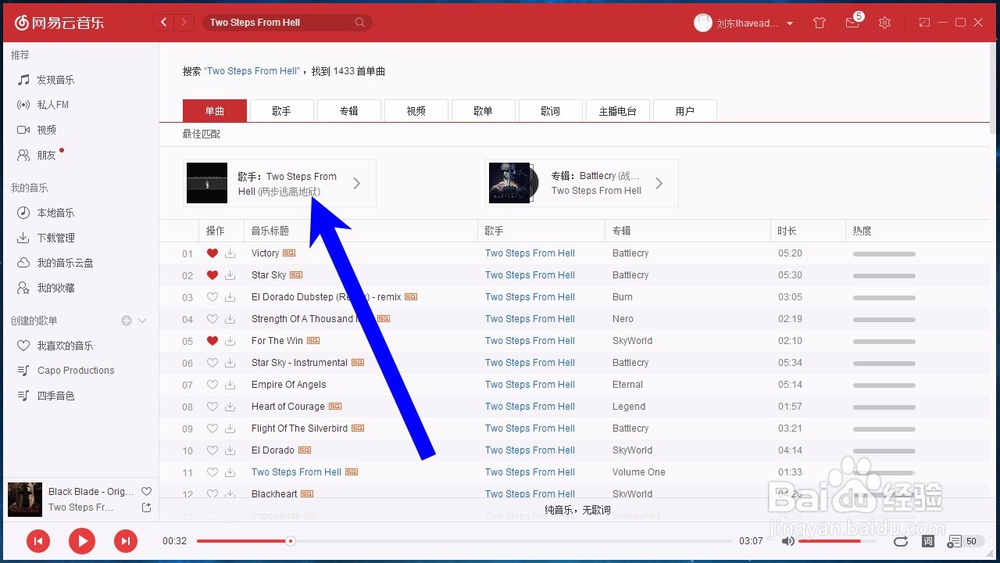
Task: Click SQ badge next to Victory
Action: (289, 253)
